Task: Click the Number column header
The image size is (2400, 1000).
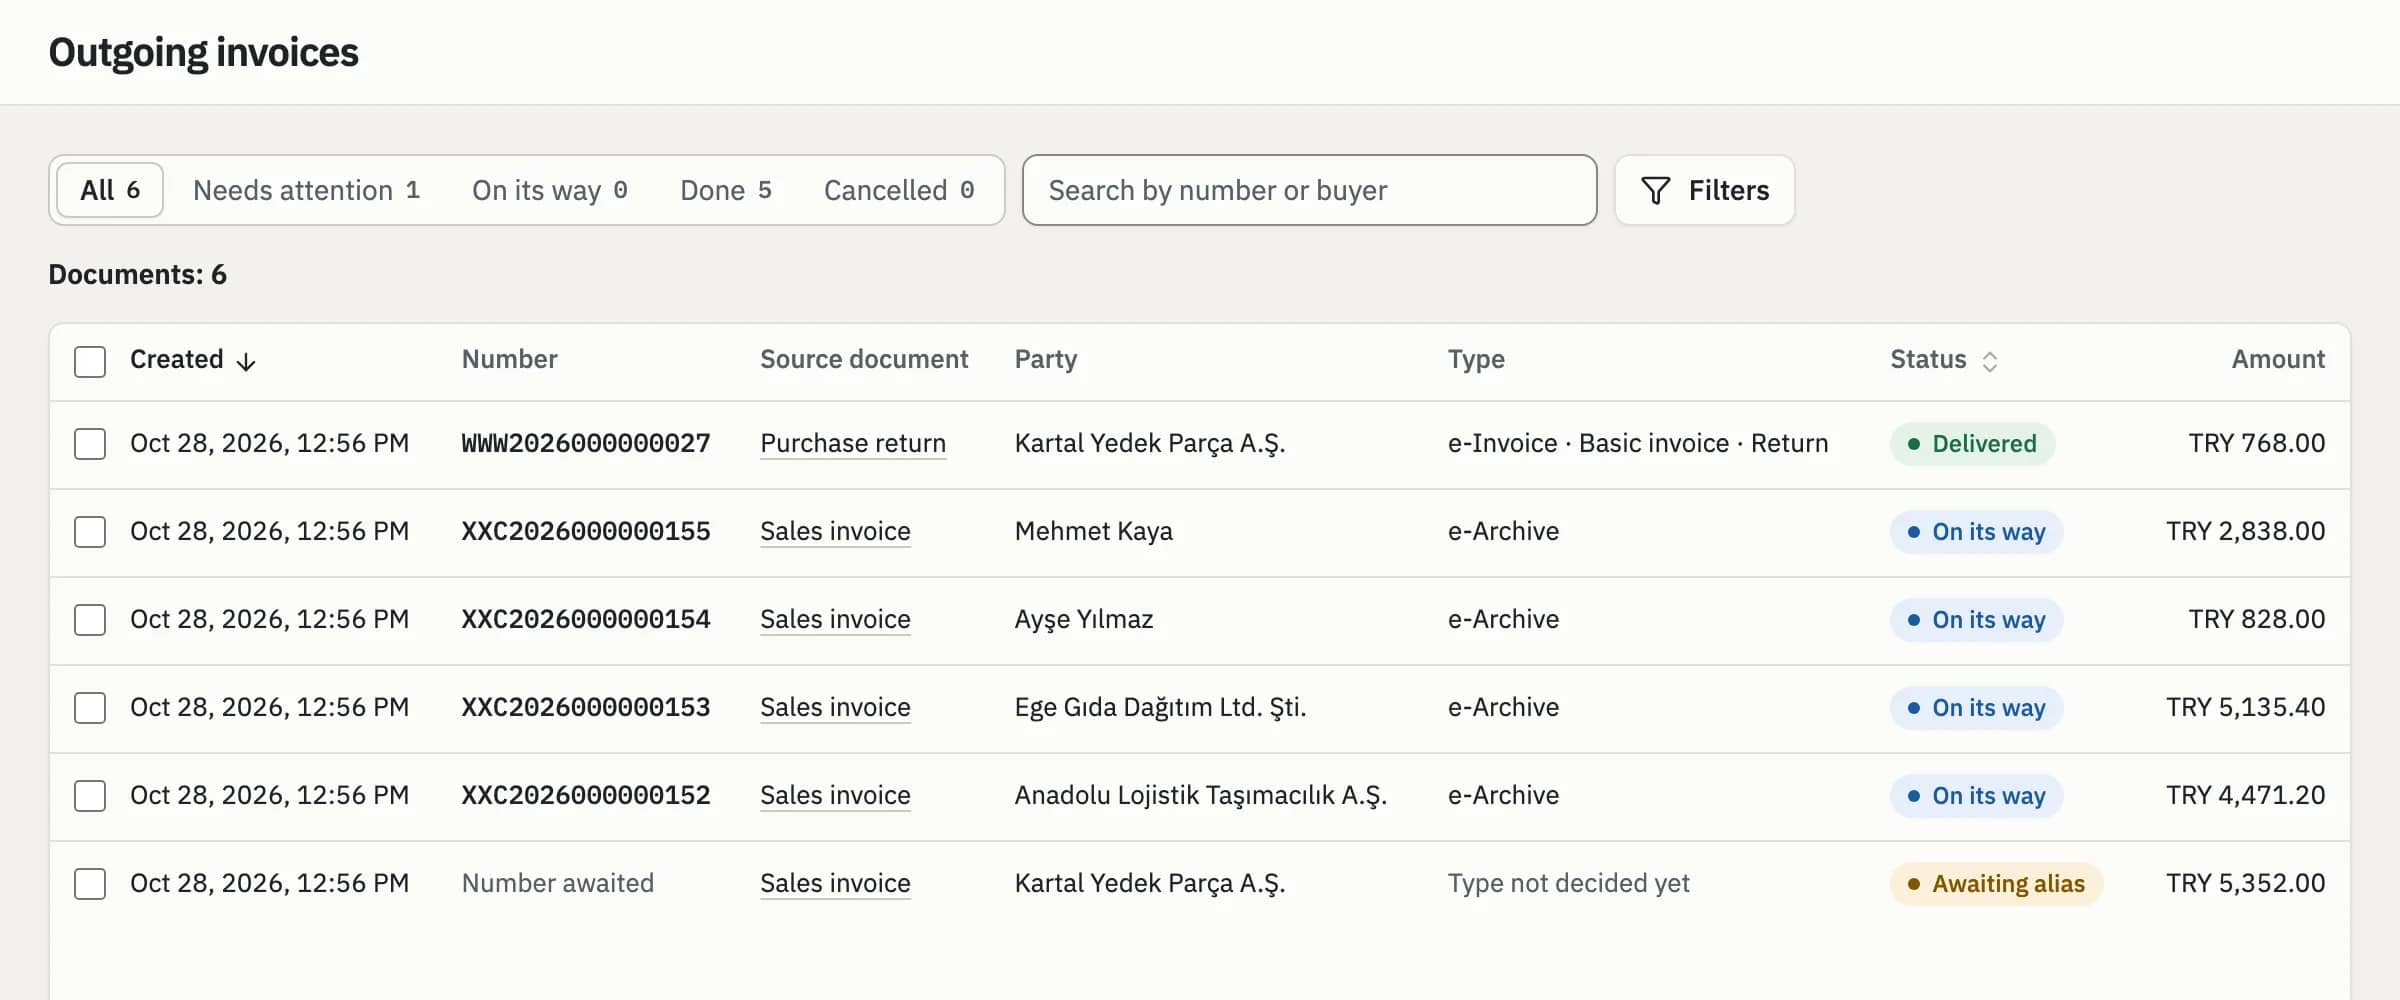Action: [509, 359]
